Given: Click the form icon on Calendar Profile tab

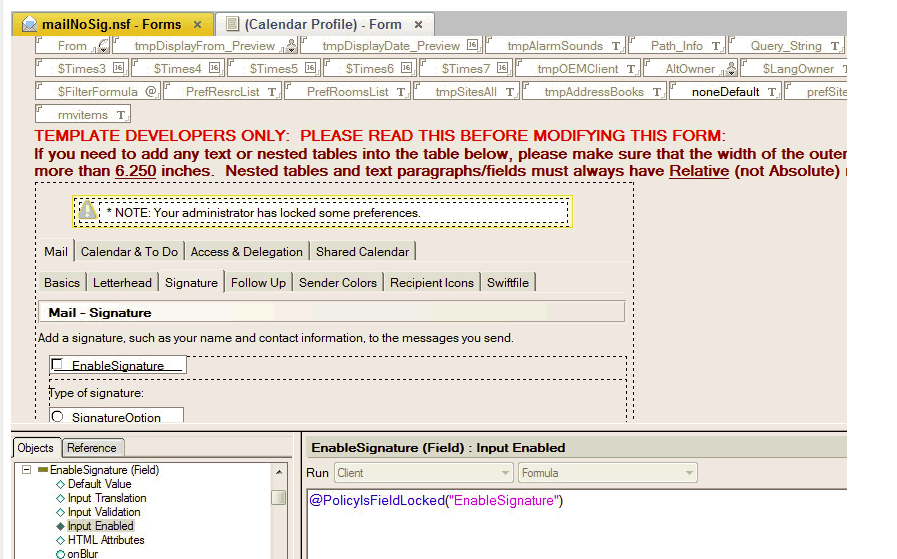Looking at the screenshot, I should click(233, 24).
